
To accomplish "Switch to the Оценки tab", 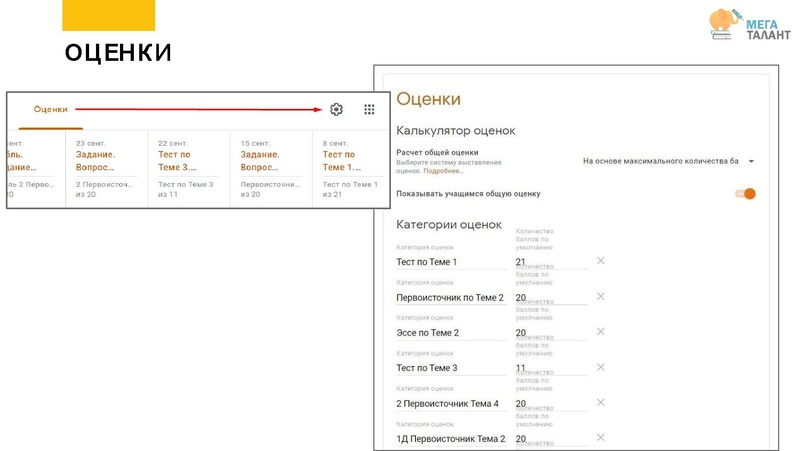I will pyautogui.click(x=51, y=110).
